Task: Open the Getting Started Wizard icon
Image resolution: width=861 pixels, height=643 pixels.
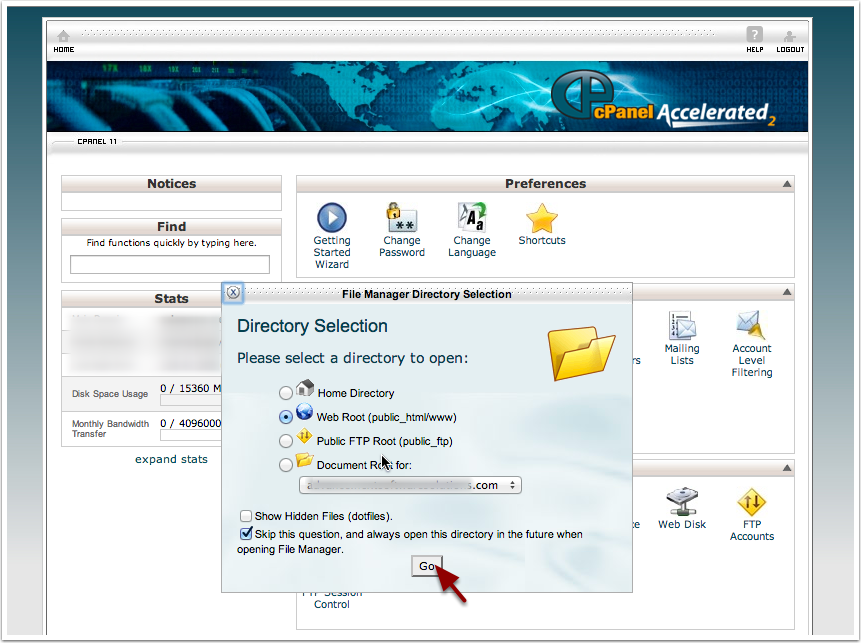Action: pos(331,218)
